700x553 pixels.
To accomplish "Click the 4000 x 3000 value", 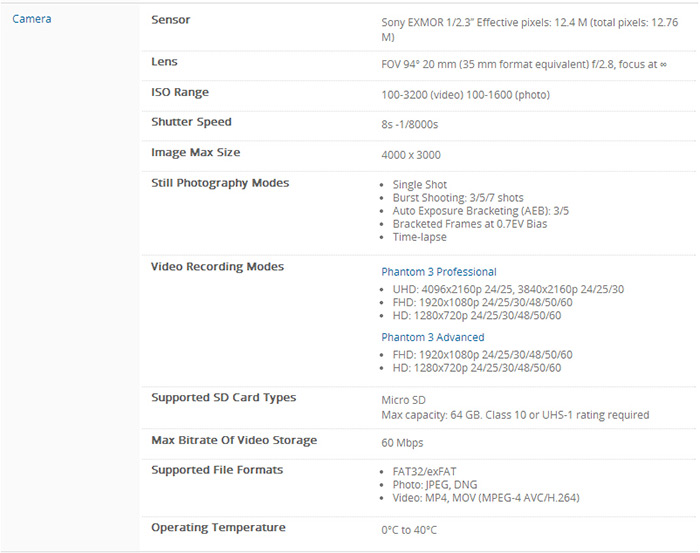I will (411, 156).
